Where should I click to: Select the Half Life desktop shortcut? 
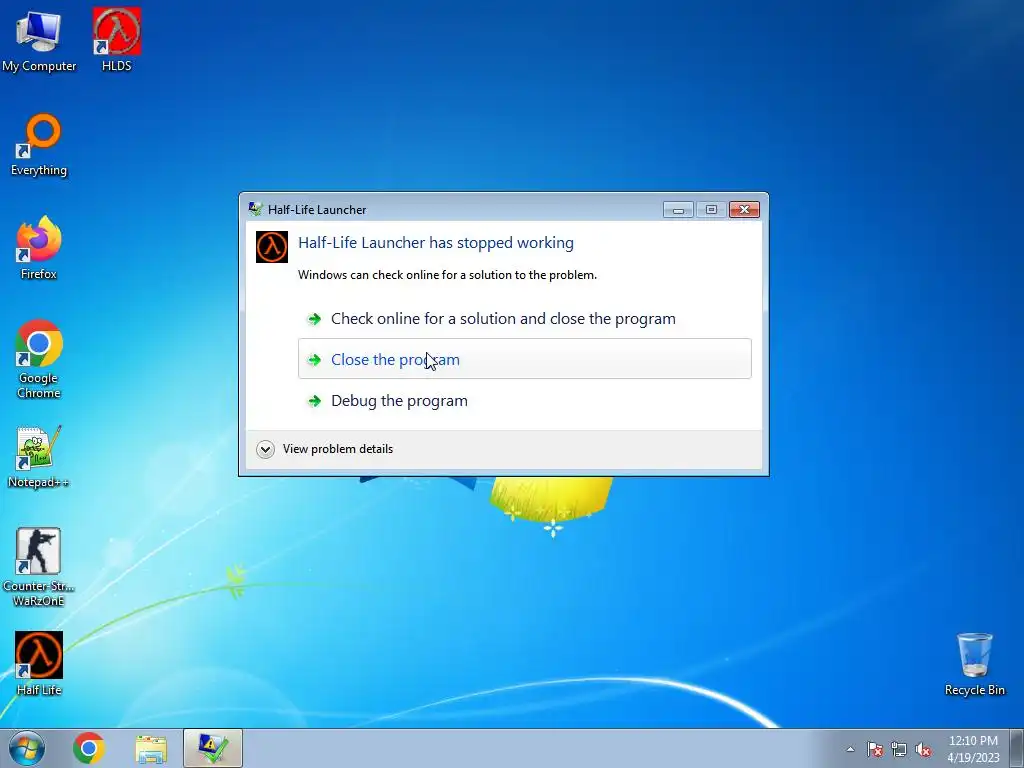[x=39, y=664]
